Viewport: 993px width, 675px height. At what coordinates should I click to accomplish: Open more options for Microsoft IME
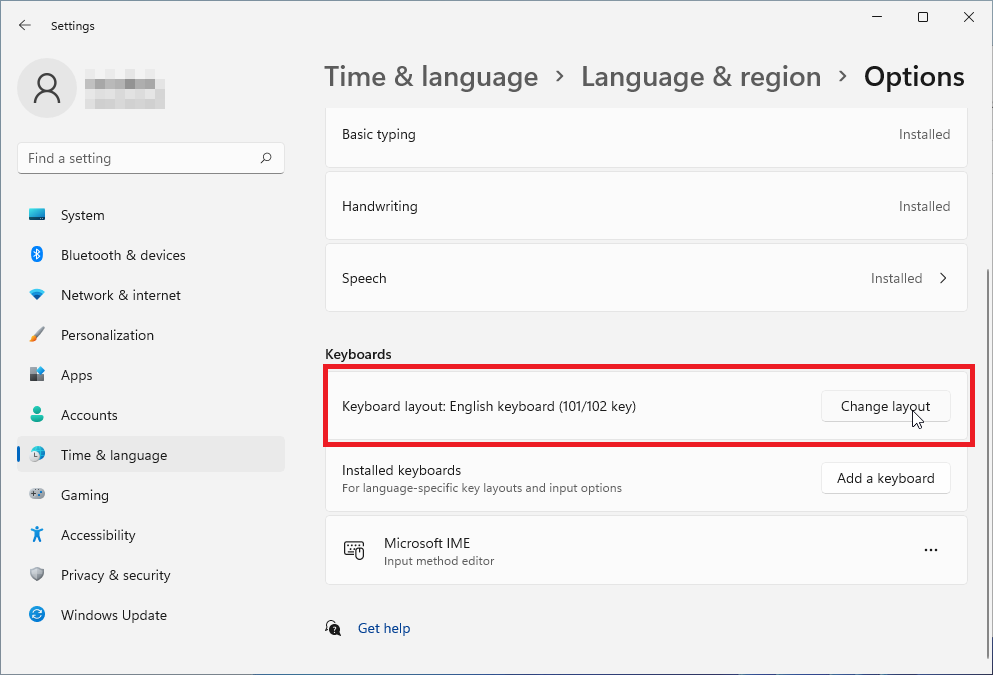click(931, 550)
